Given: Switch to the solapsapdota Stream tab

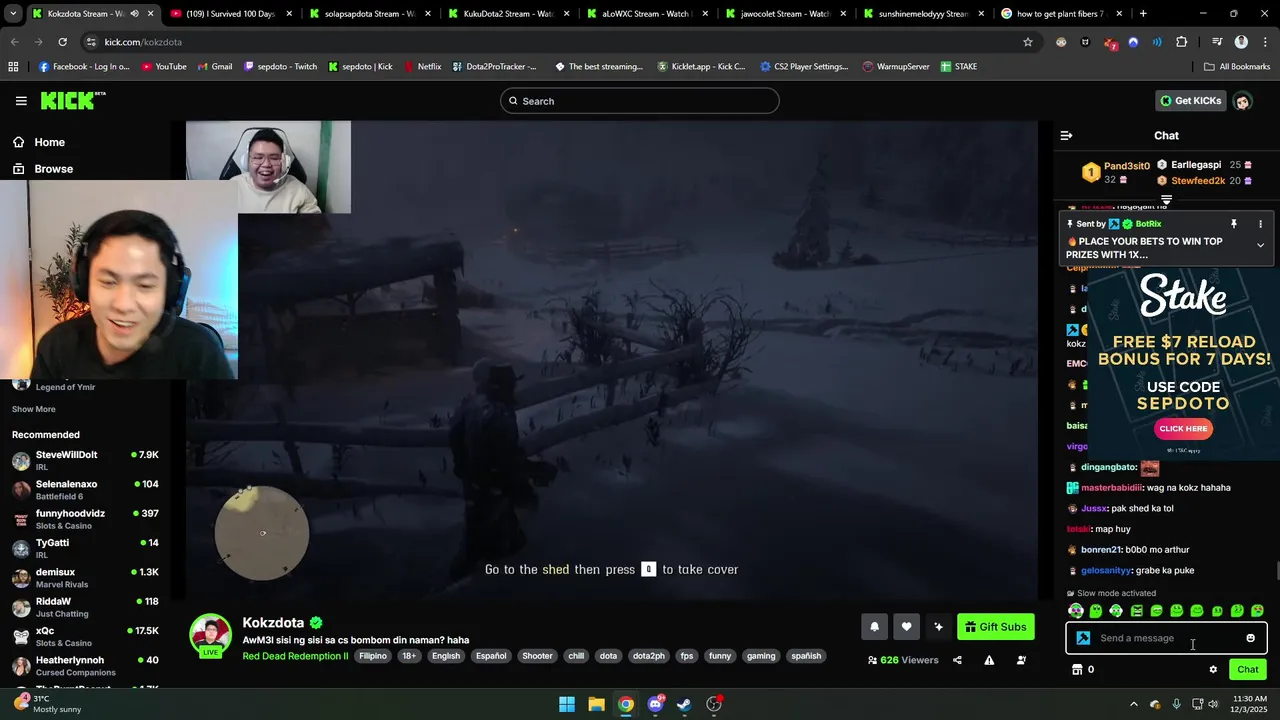Looking at the screenshot, I should tap(369, 14).
